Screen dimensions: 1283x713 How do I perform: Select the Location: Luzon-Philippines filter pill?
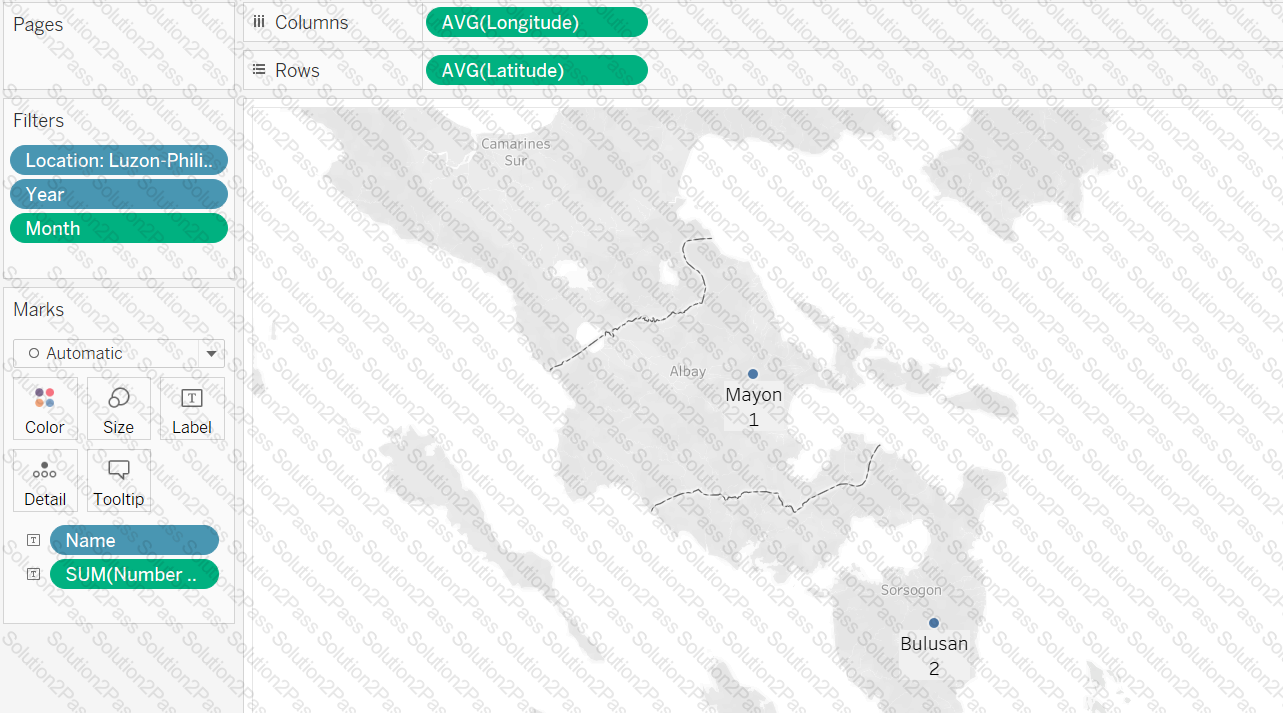pos(119,160)
